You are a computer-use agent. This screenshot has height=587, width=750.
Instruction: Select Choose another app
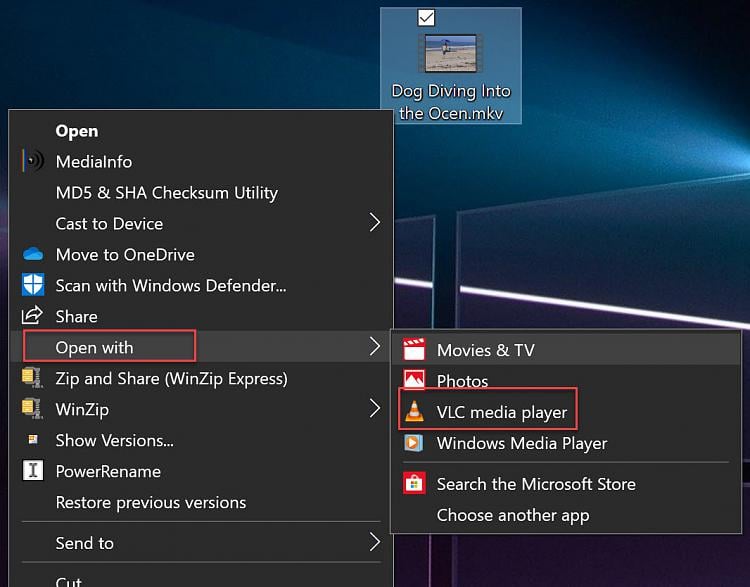click(566, 515)
